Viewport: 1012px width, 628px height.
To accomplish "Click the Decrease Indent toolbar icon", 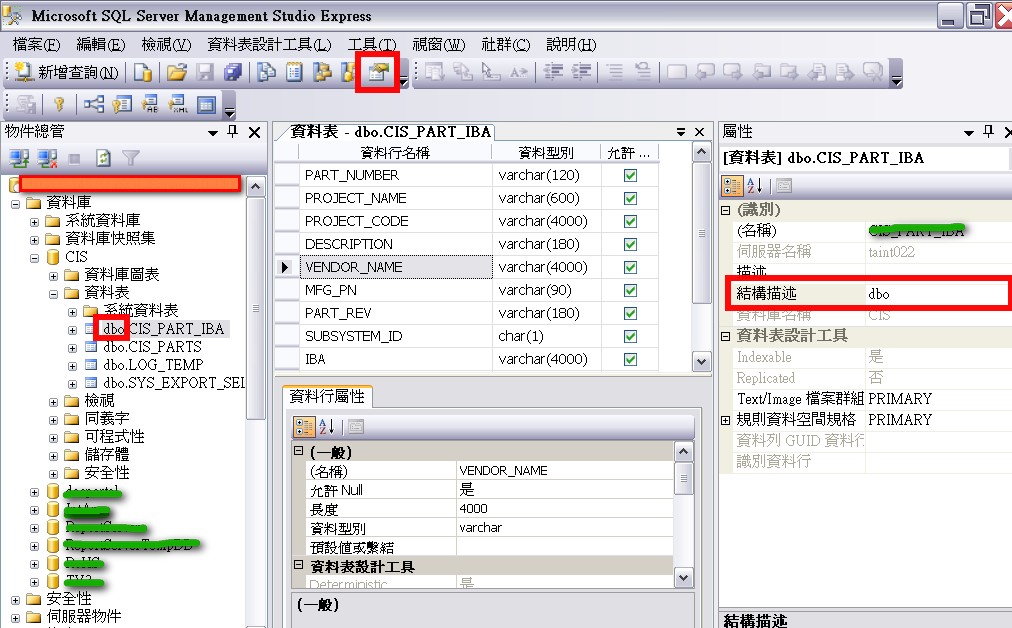I will pyautogui.click(x=553, y=72).
